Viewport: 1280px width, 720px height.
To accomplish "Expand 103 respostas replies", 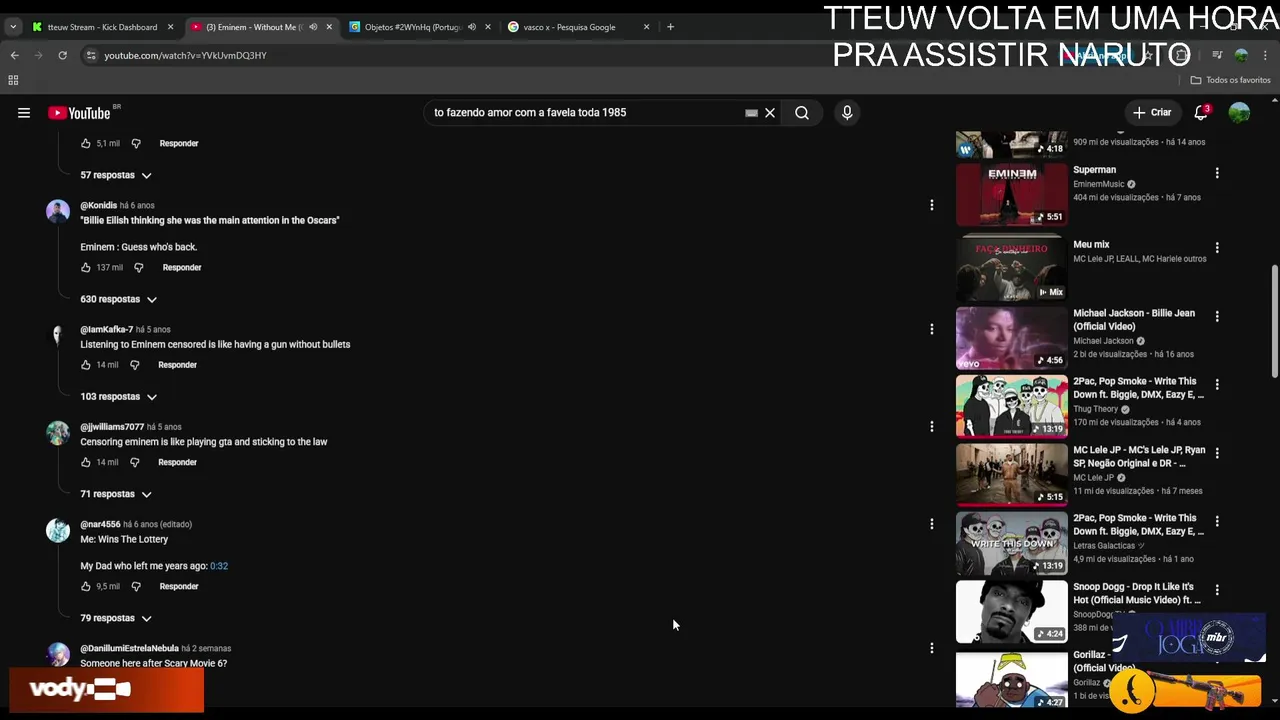I will pyautogui.click(x=119, y=397).
